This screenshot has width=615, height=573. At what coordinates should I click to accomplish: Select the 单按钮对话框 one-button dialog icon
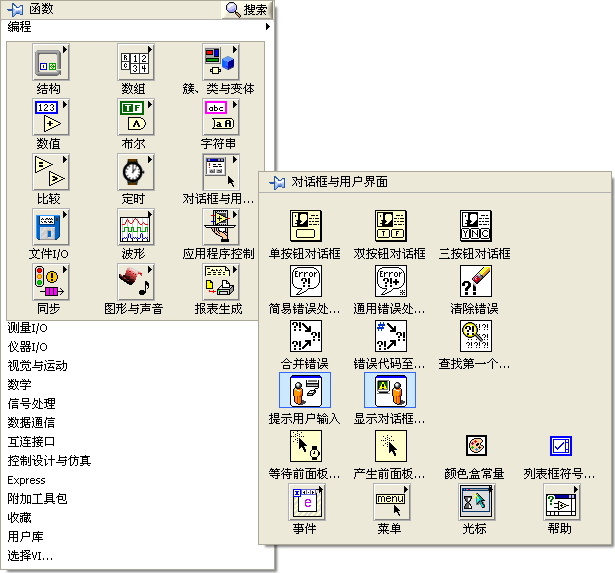pyautogui.click(x=305, y=227)
